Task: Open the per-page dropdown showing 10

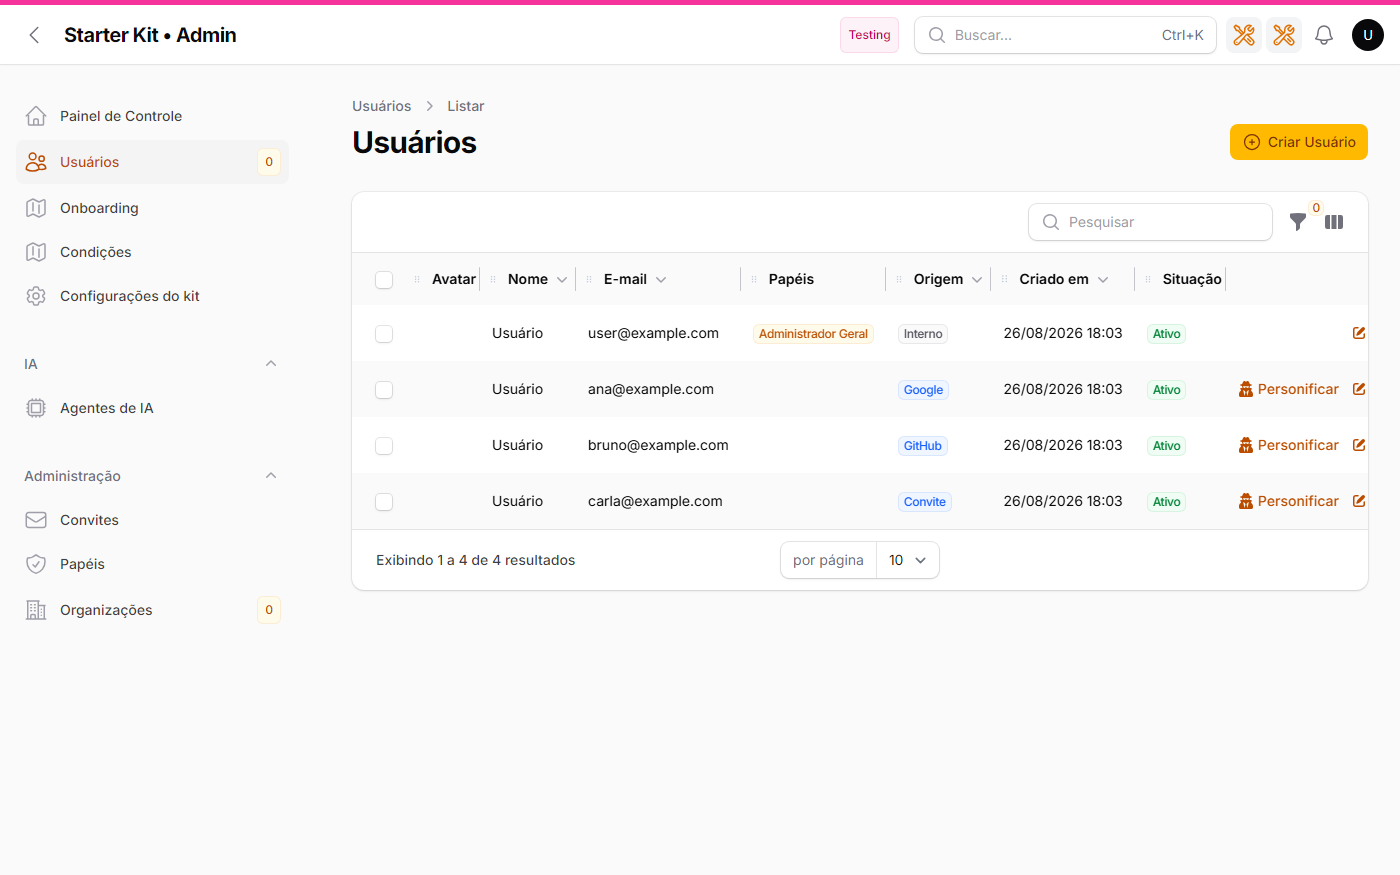Action: click(x=908, y=560)
